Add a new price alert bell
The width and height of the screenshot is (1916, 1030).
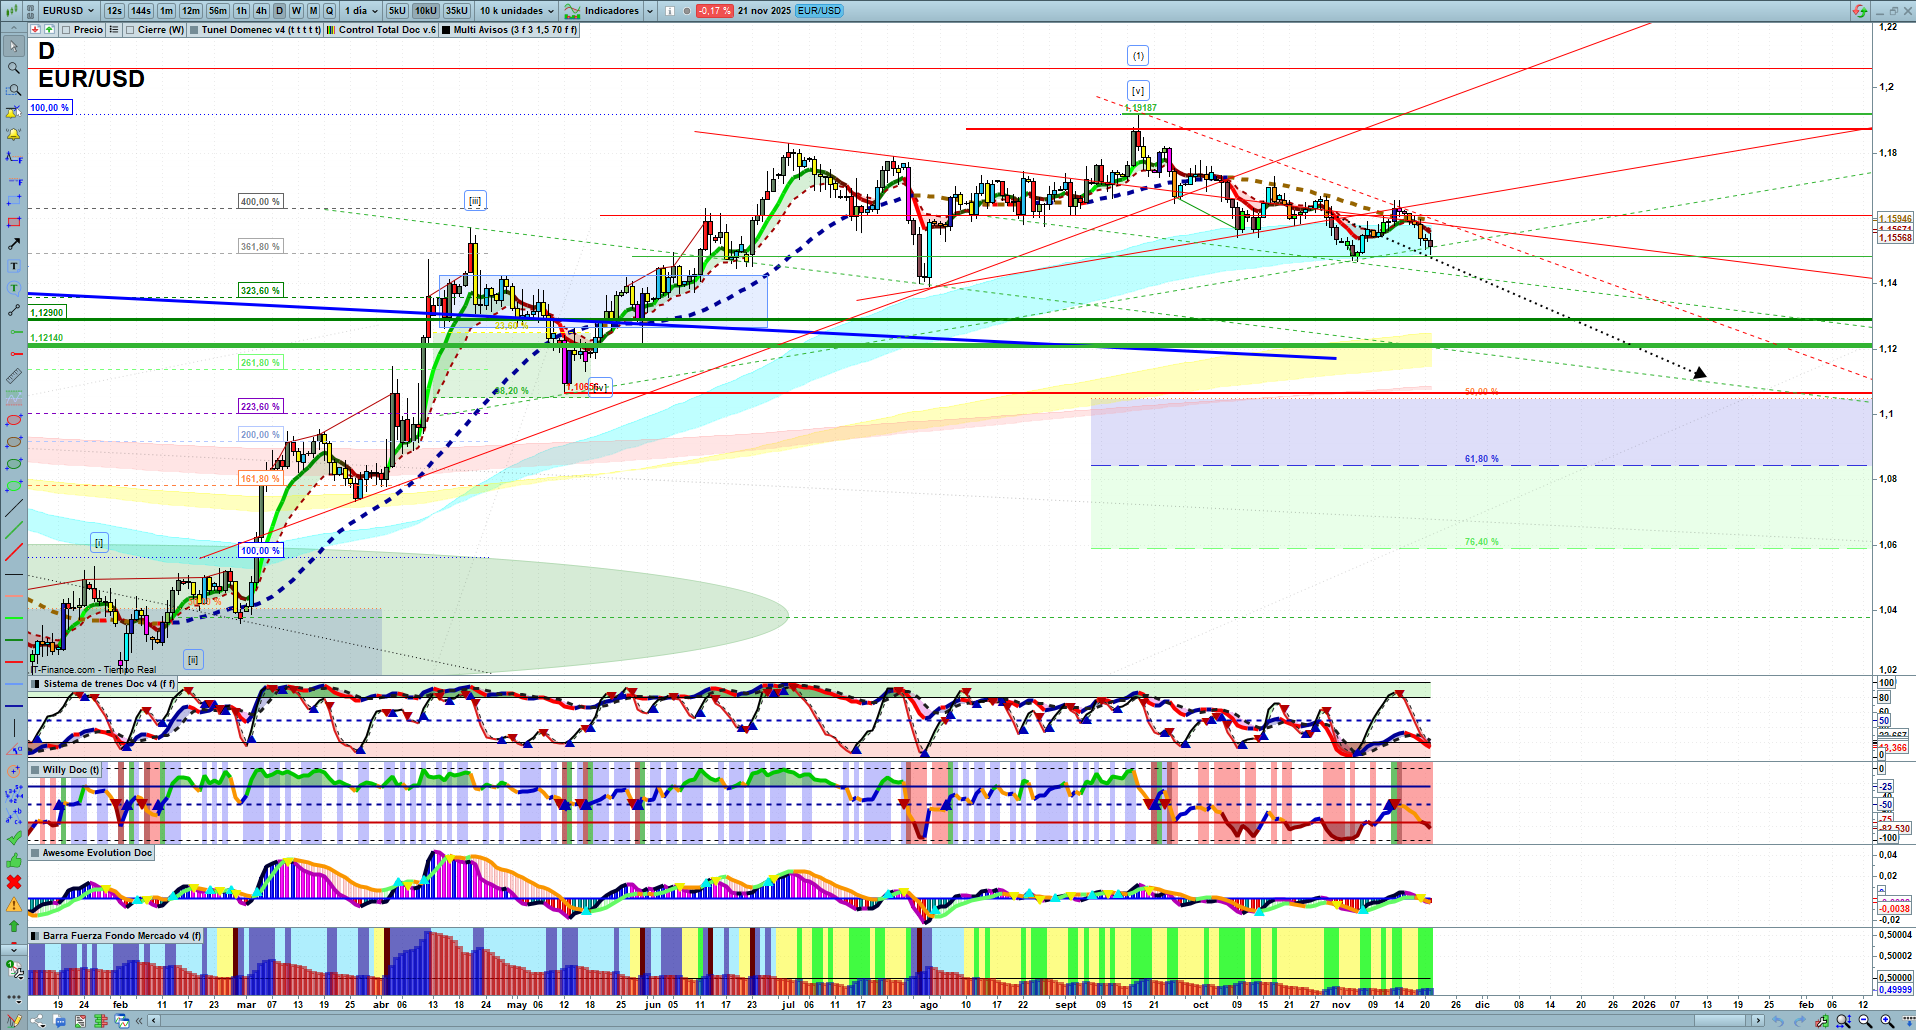14,134
